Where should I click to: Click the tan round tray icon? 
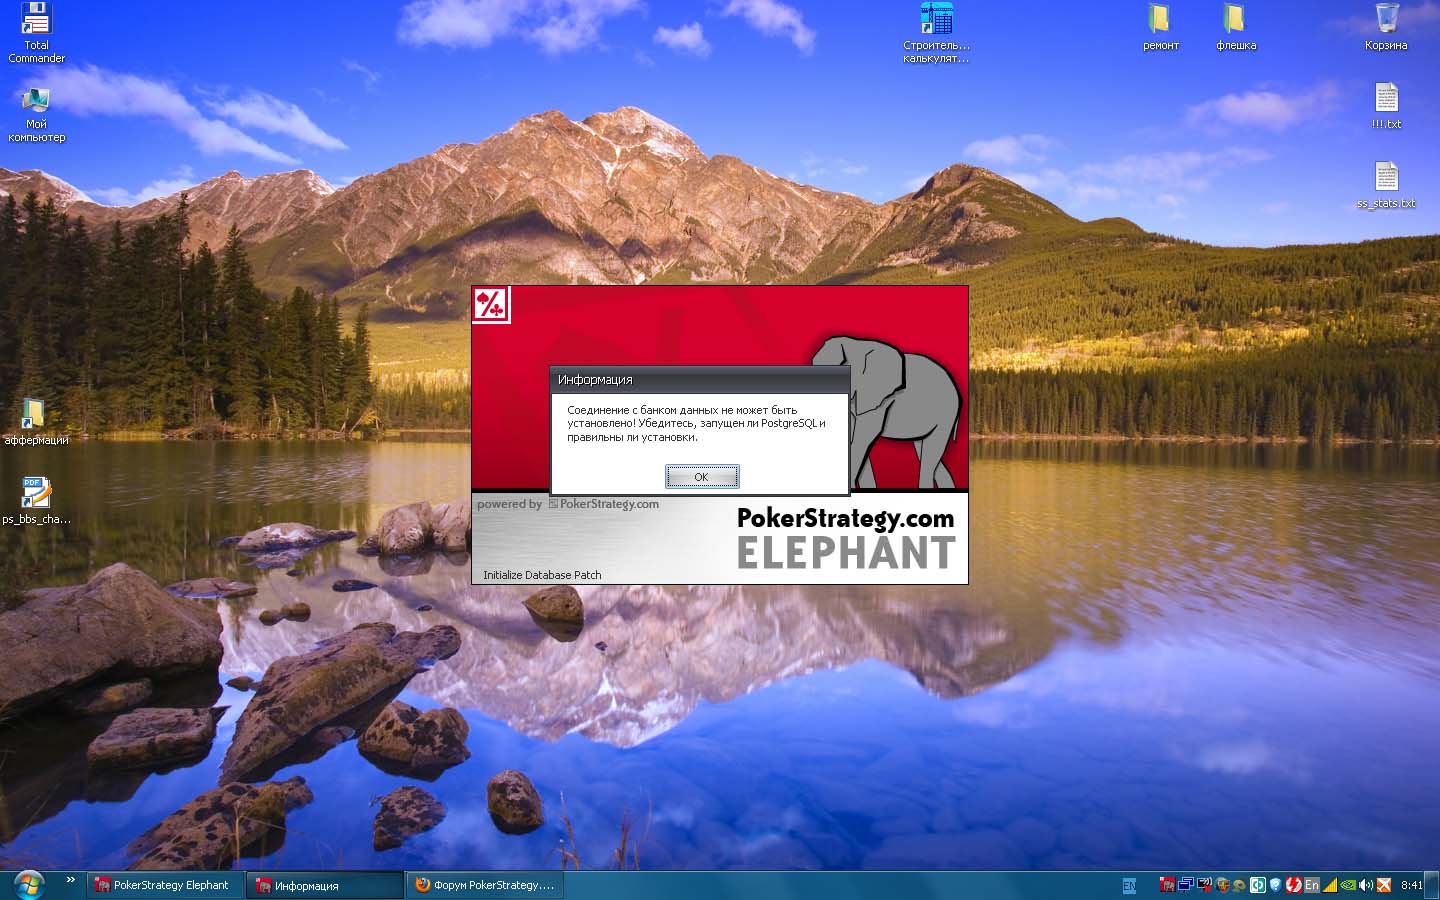click(x=1239, y=885)
